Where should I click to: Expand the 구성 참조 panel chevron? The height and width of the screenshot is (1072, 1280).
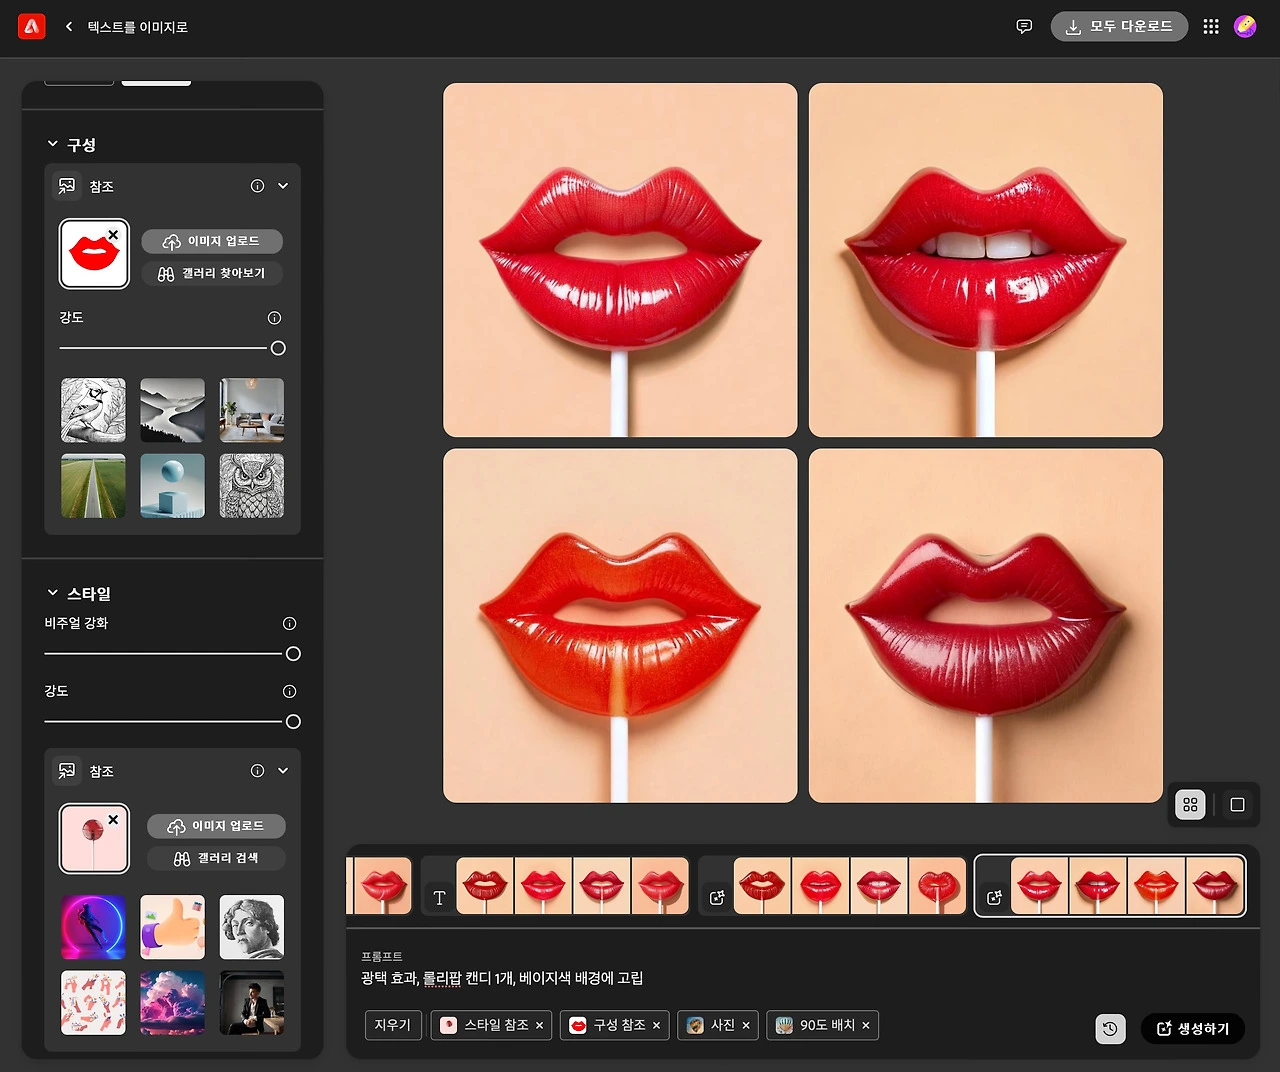[x=283, y=186]
